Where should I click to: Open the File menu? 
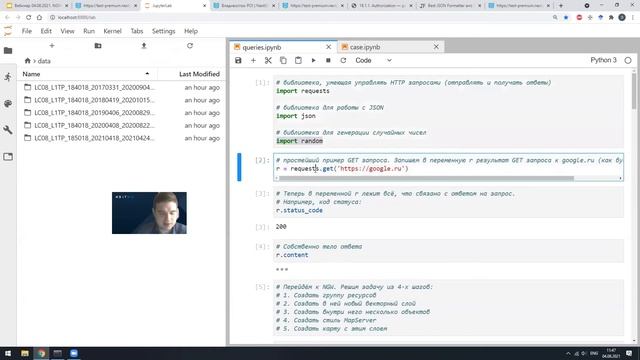click(x=27, y=31)
